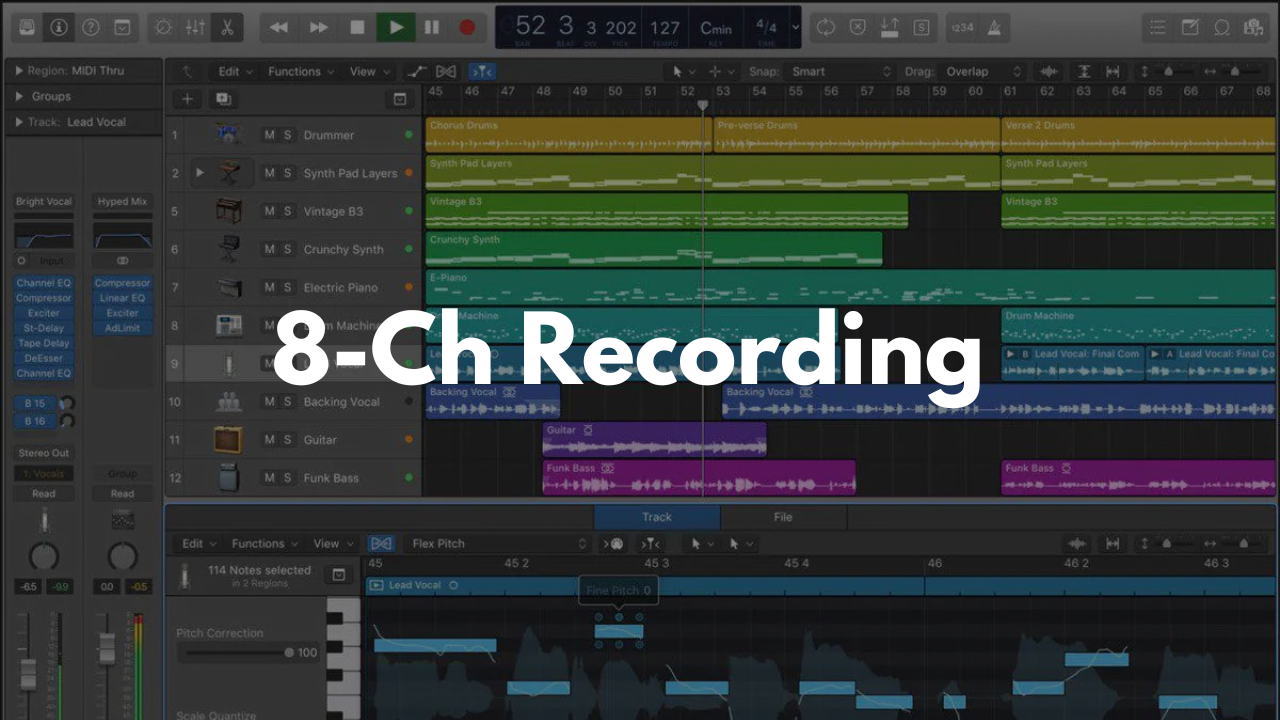
Task: Click the Channel EQ plugin slot
Action: pos(43,283)
